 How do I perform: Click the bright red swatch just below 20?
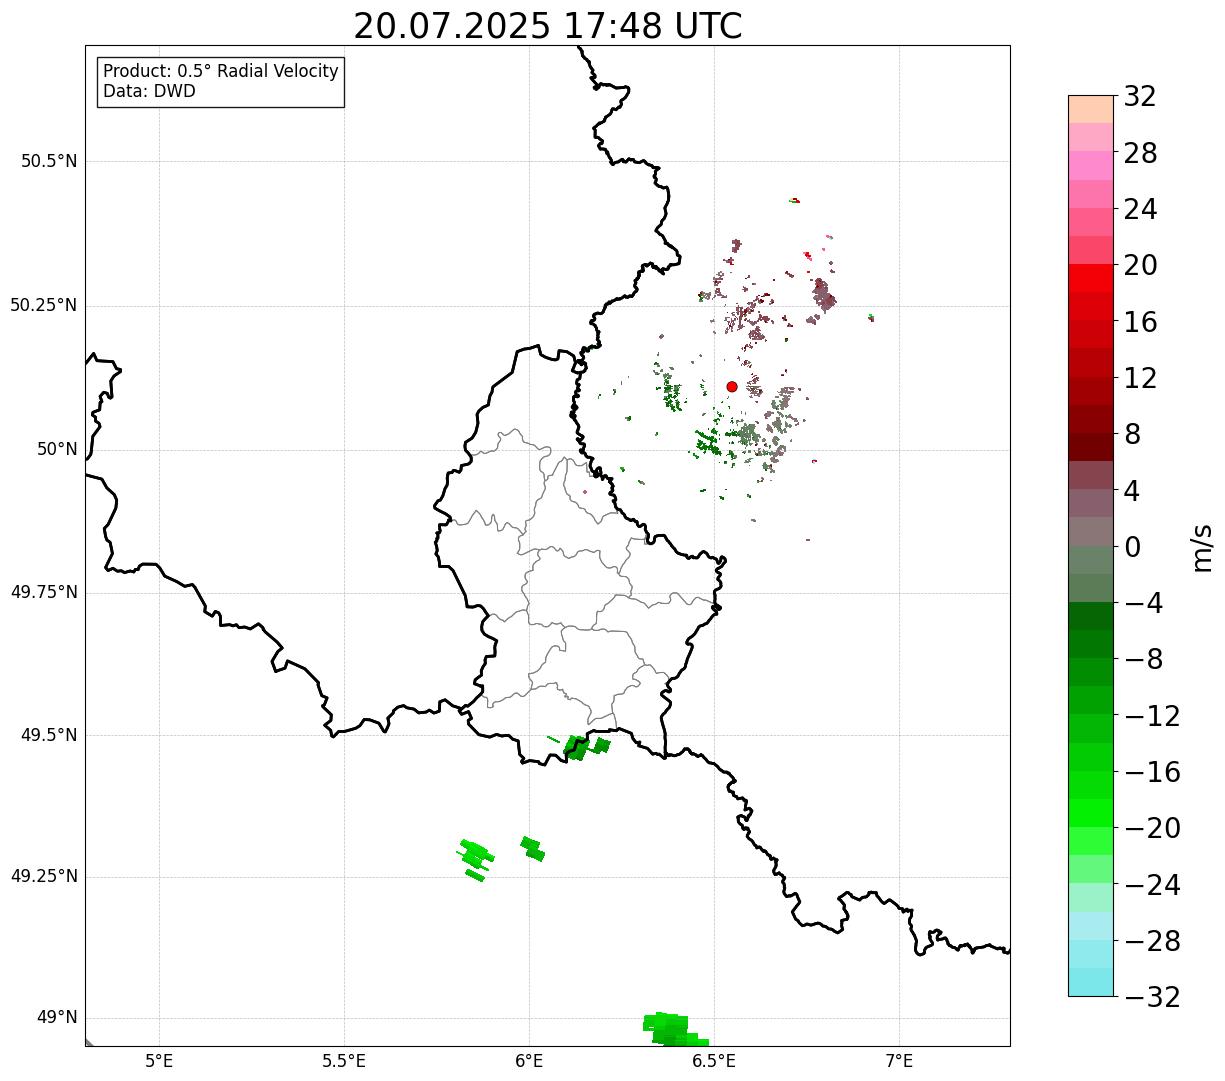1091,278
